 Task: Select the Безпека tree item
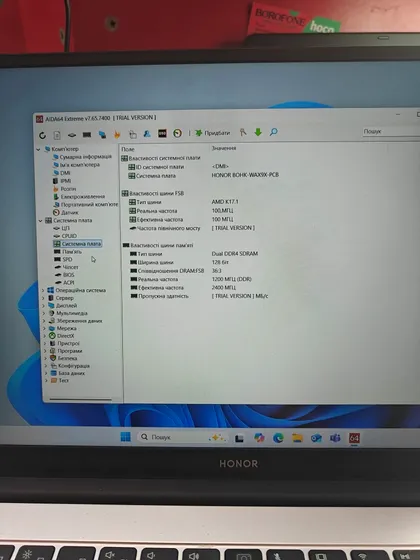pos(64,358)
